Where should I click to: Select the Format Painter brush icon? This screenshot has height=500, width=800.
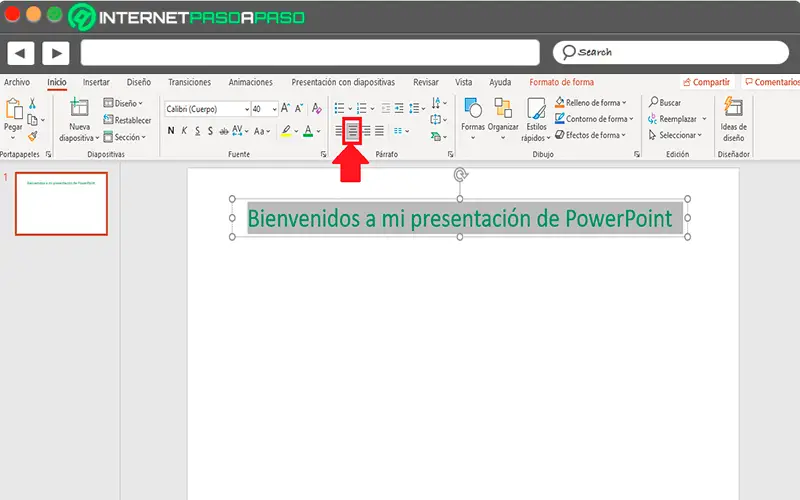click(x=33, y=136)
